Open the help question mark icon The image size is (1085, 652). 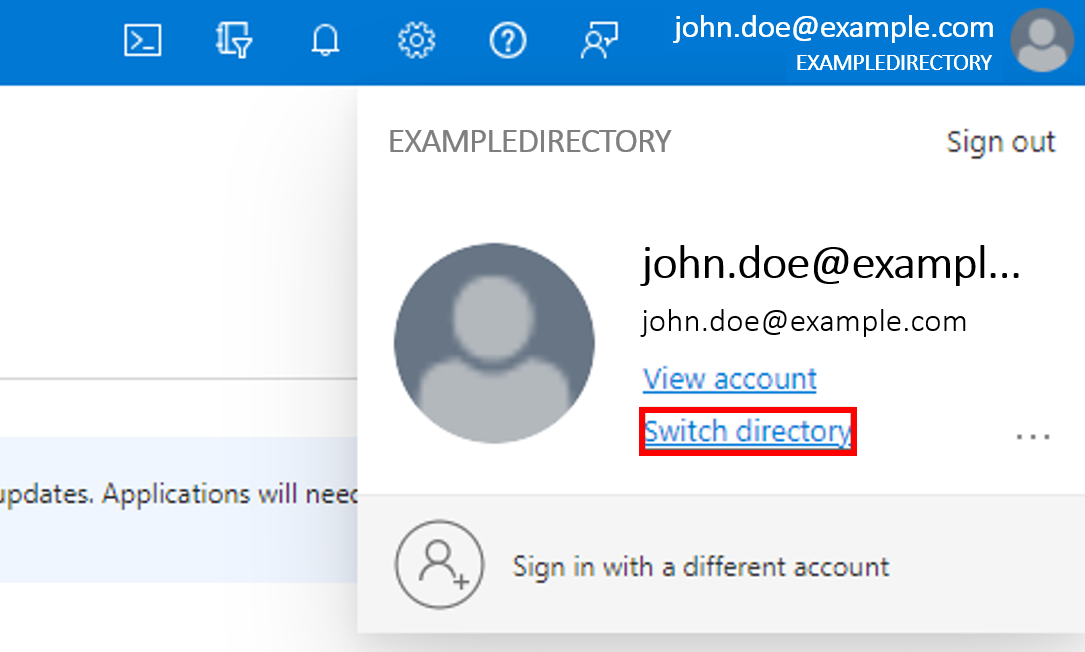508,40
